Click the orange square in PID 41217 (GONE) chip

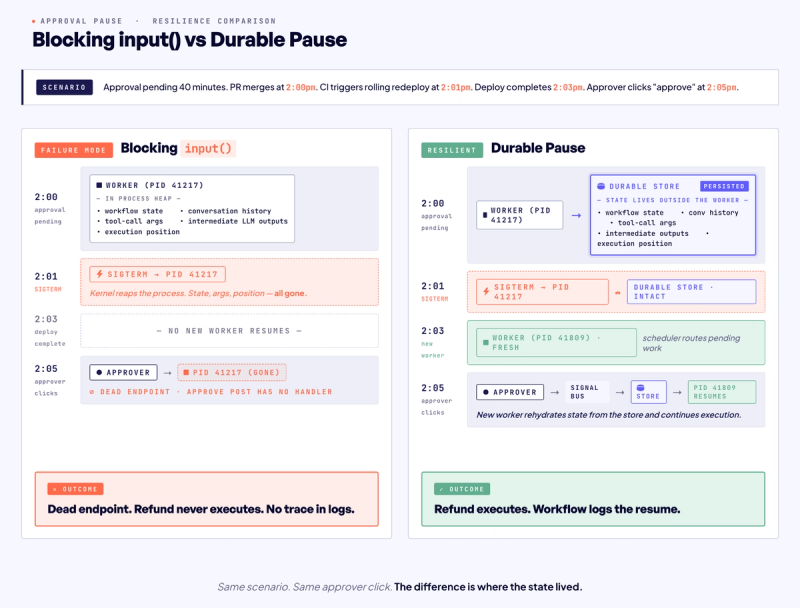coord(186,373)
